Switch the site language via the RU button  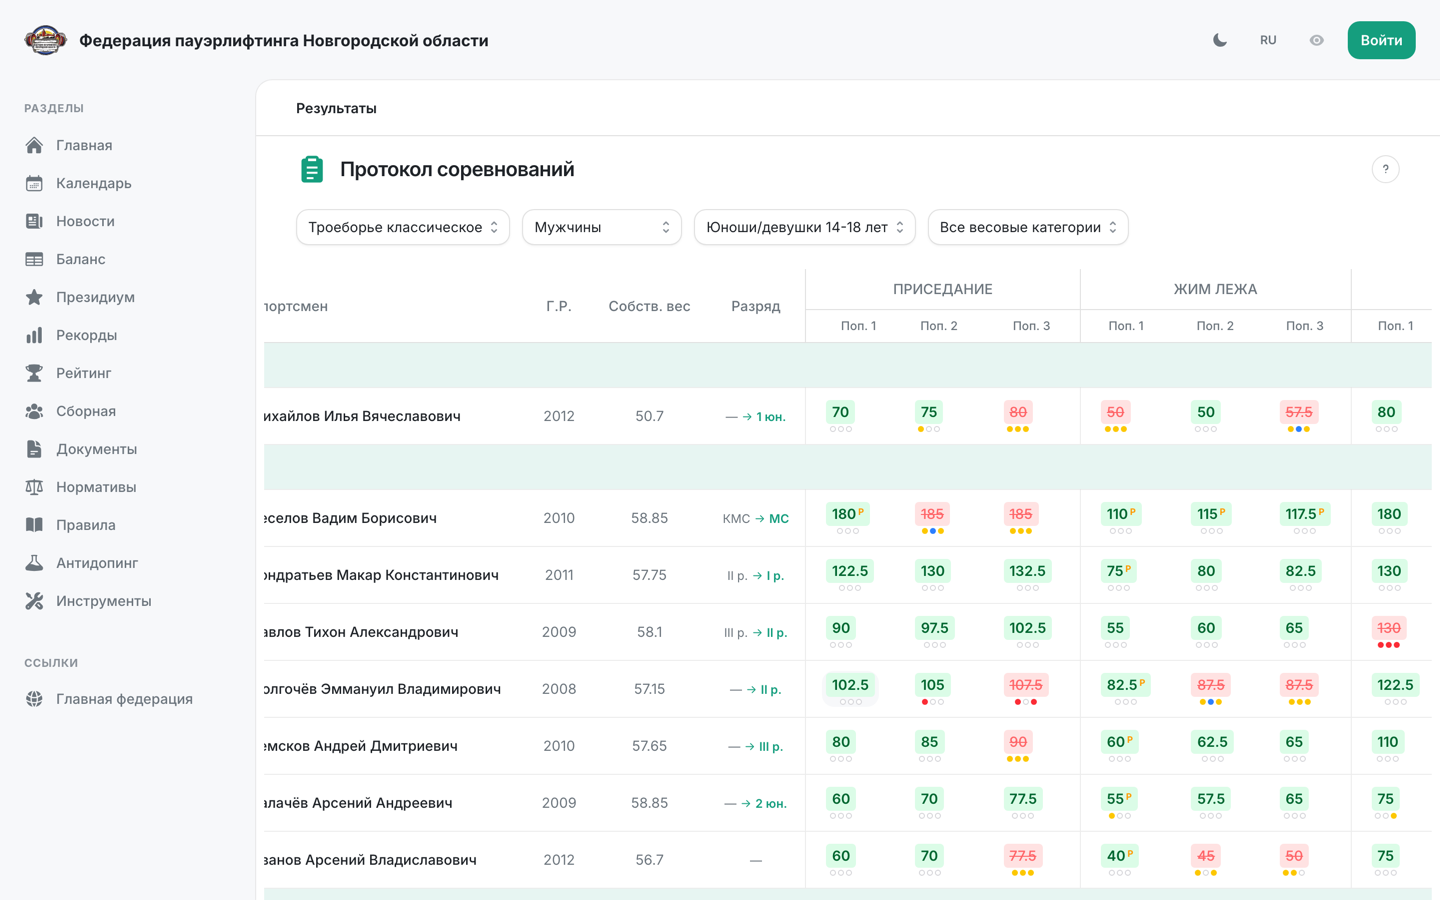1268,40
